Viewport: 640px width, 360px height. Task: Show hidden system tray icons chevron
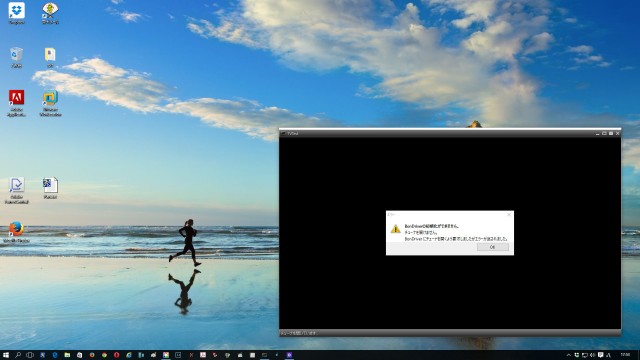[569, 355]
